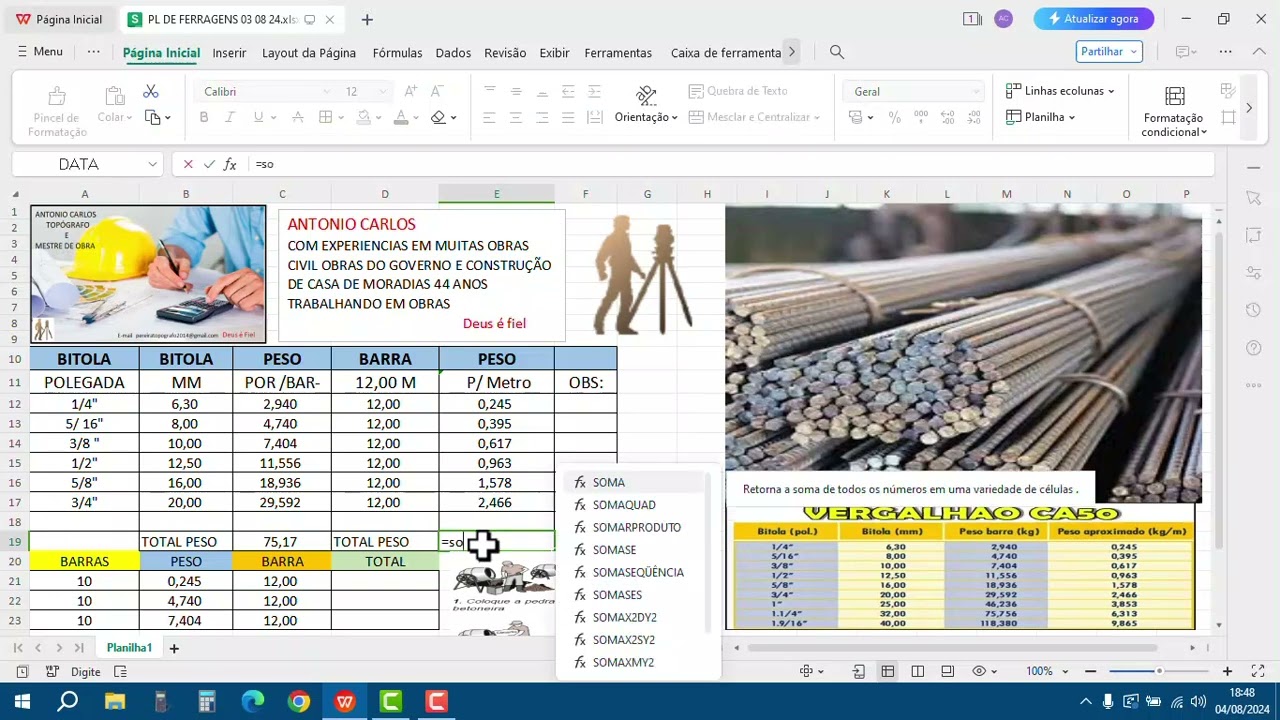Screen dimensions: 1280x720
Task: Switch to the Fórmulas ribbon tab
Action: [397, 53]
